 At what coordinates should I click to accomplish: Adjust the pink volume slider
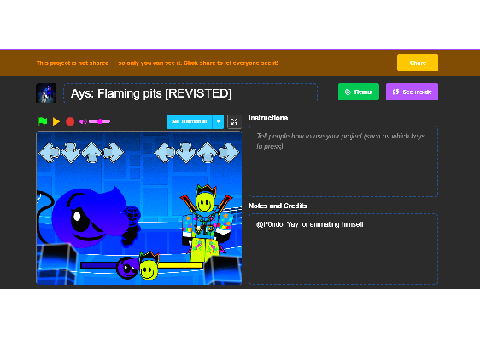[99, 122]
